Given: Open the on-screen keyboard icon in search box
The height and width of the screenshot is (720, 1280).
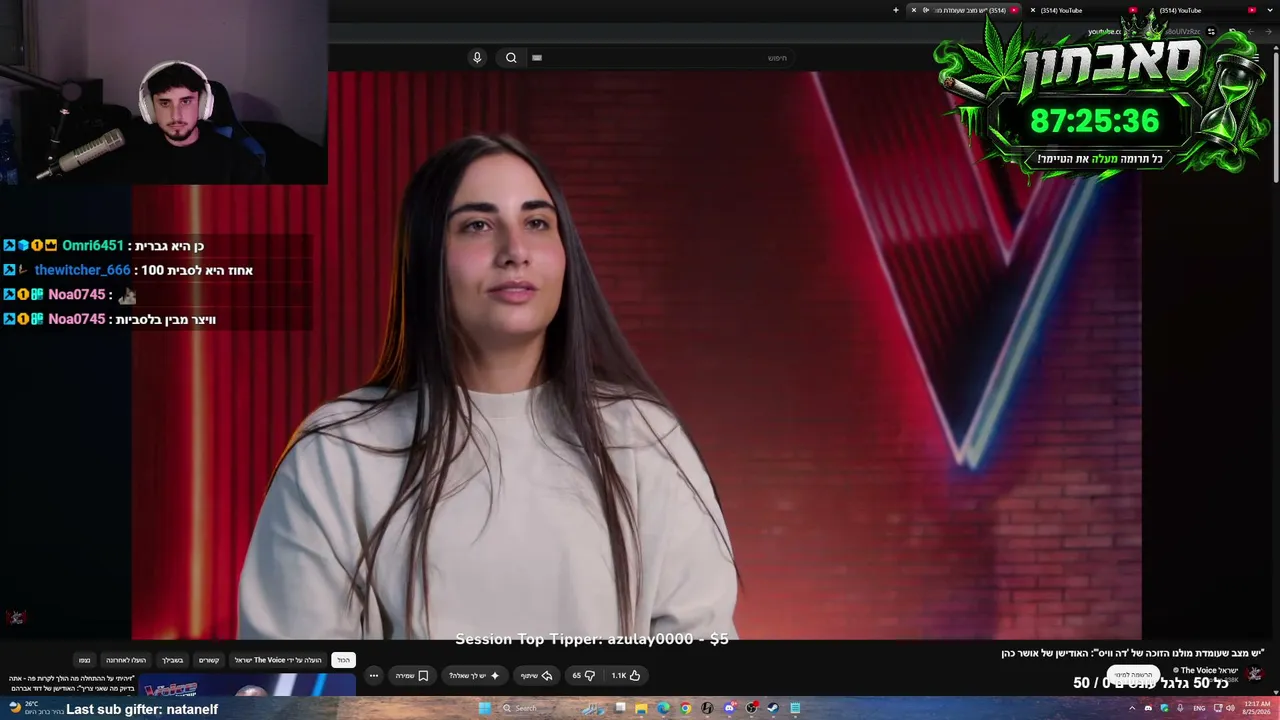Looking at the screenshot, I should (x=537, y=58).
